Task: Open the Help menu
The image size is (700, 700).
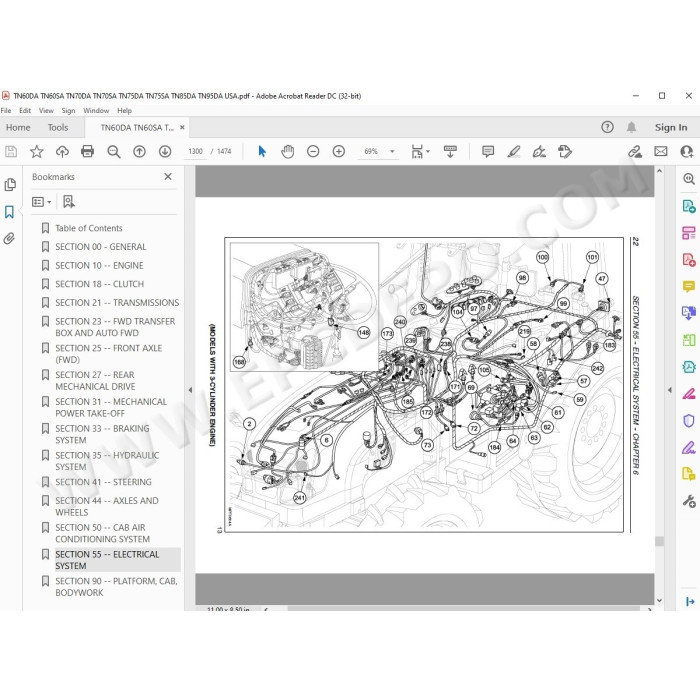Action: coord(125,110)
